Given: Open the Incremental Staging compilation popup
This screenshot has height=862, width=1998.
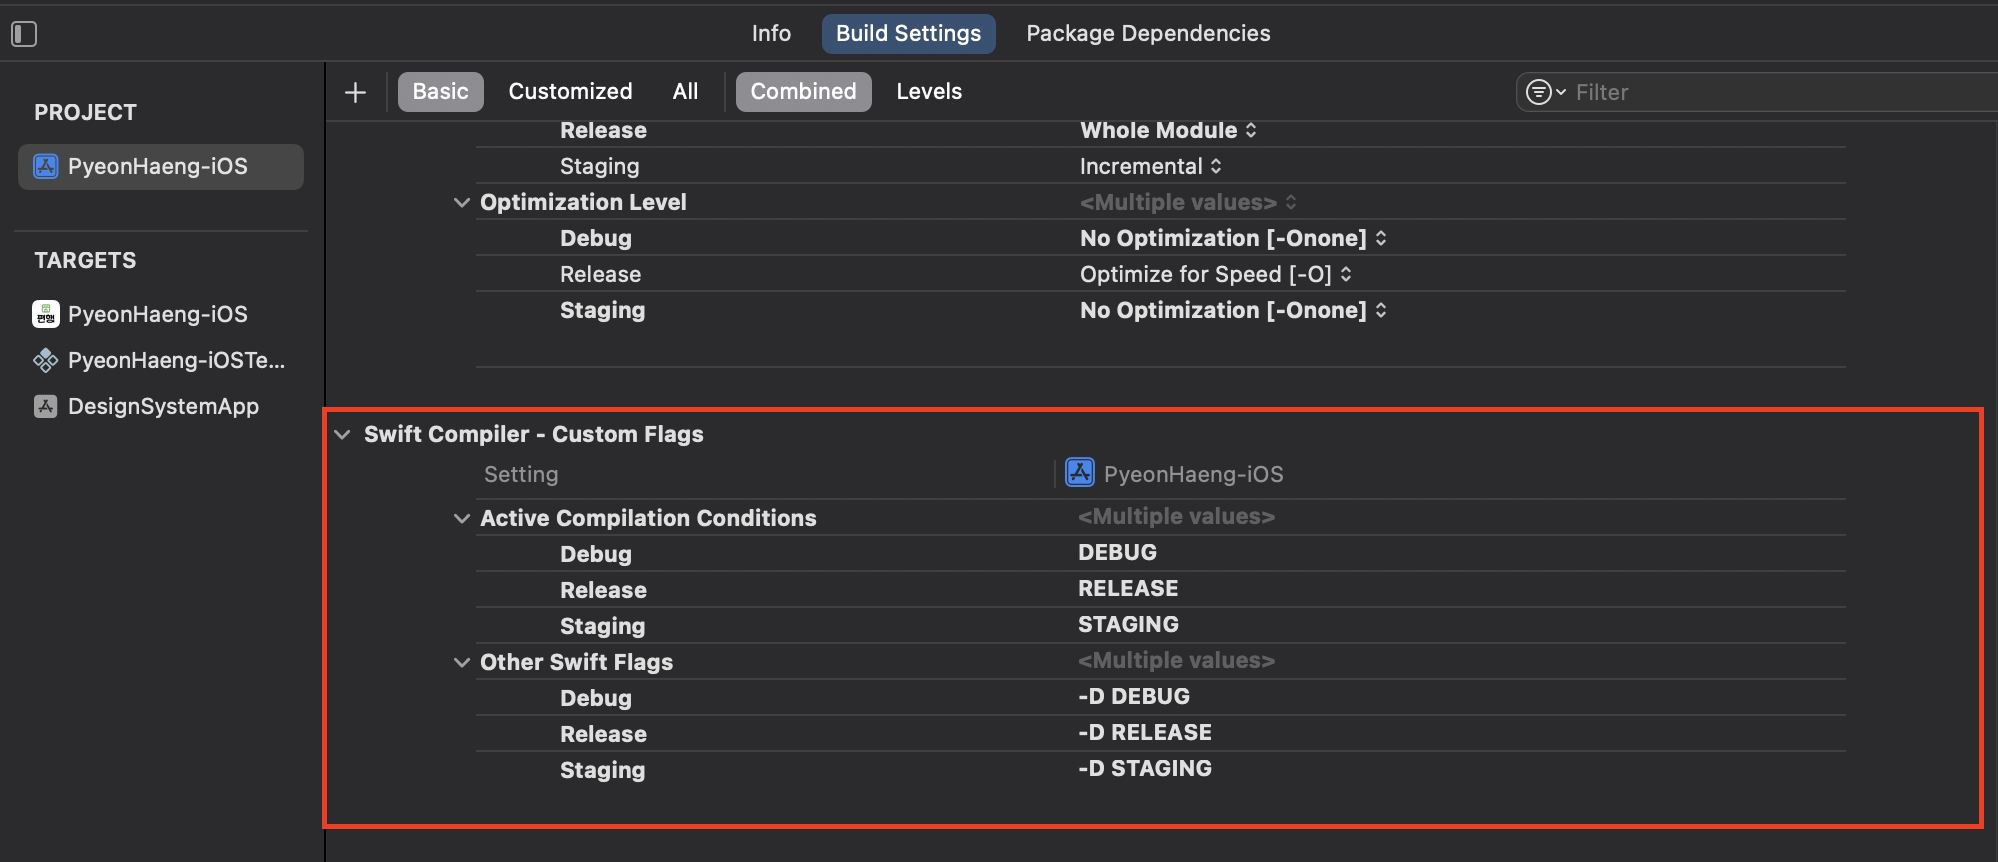Looking at the screenshot, I should [1151, 166].
